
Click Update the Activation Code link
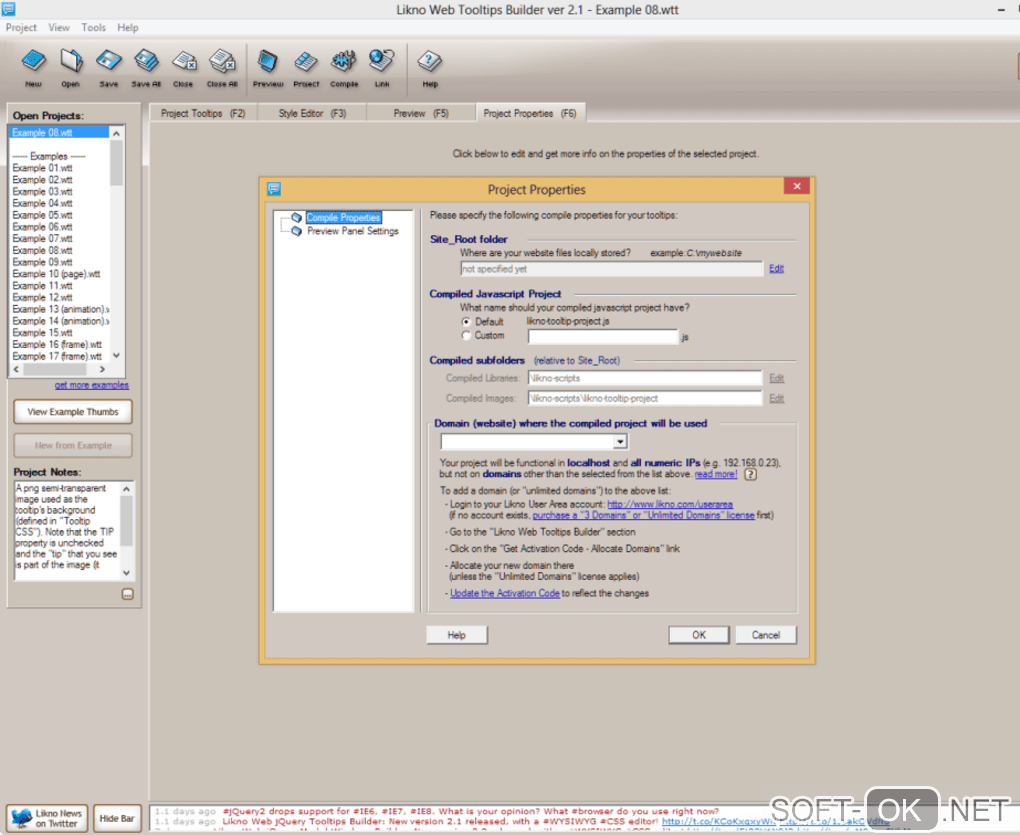pyautogui.click(x=505, y=593)
